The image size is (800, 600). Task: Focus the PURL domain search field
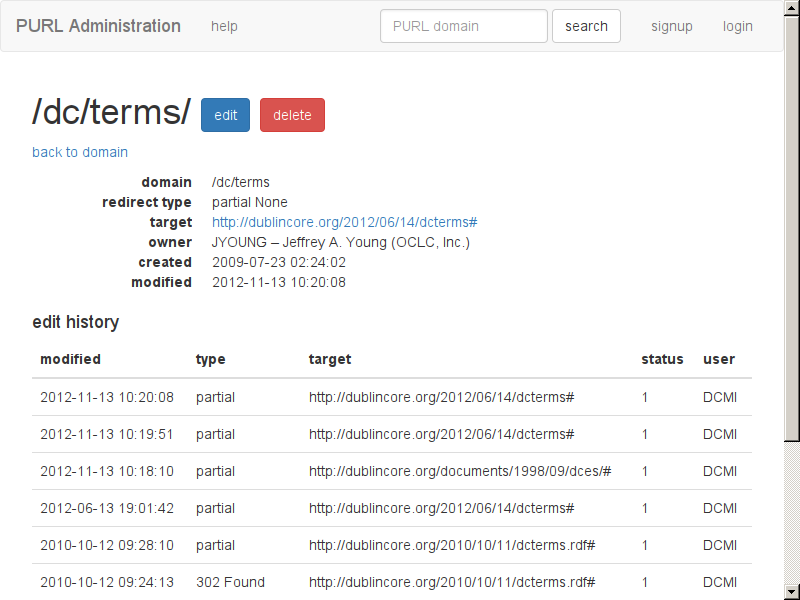pyautogui.click(x=463, y=26)
